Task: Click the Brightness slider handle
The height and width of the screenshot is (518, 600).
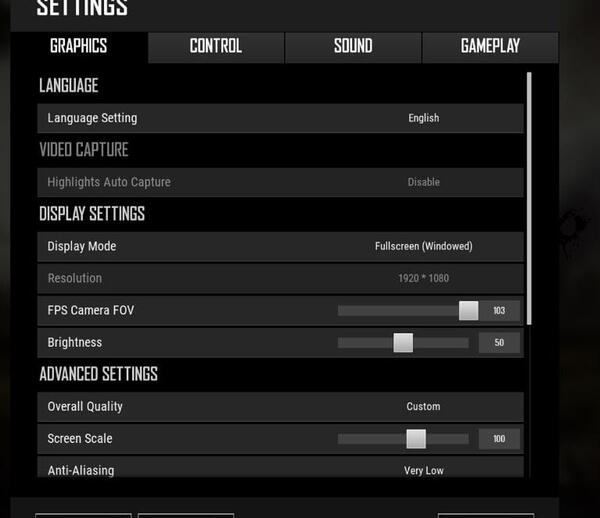Action: (x=403, y=342)
